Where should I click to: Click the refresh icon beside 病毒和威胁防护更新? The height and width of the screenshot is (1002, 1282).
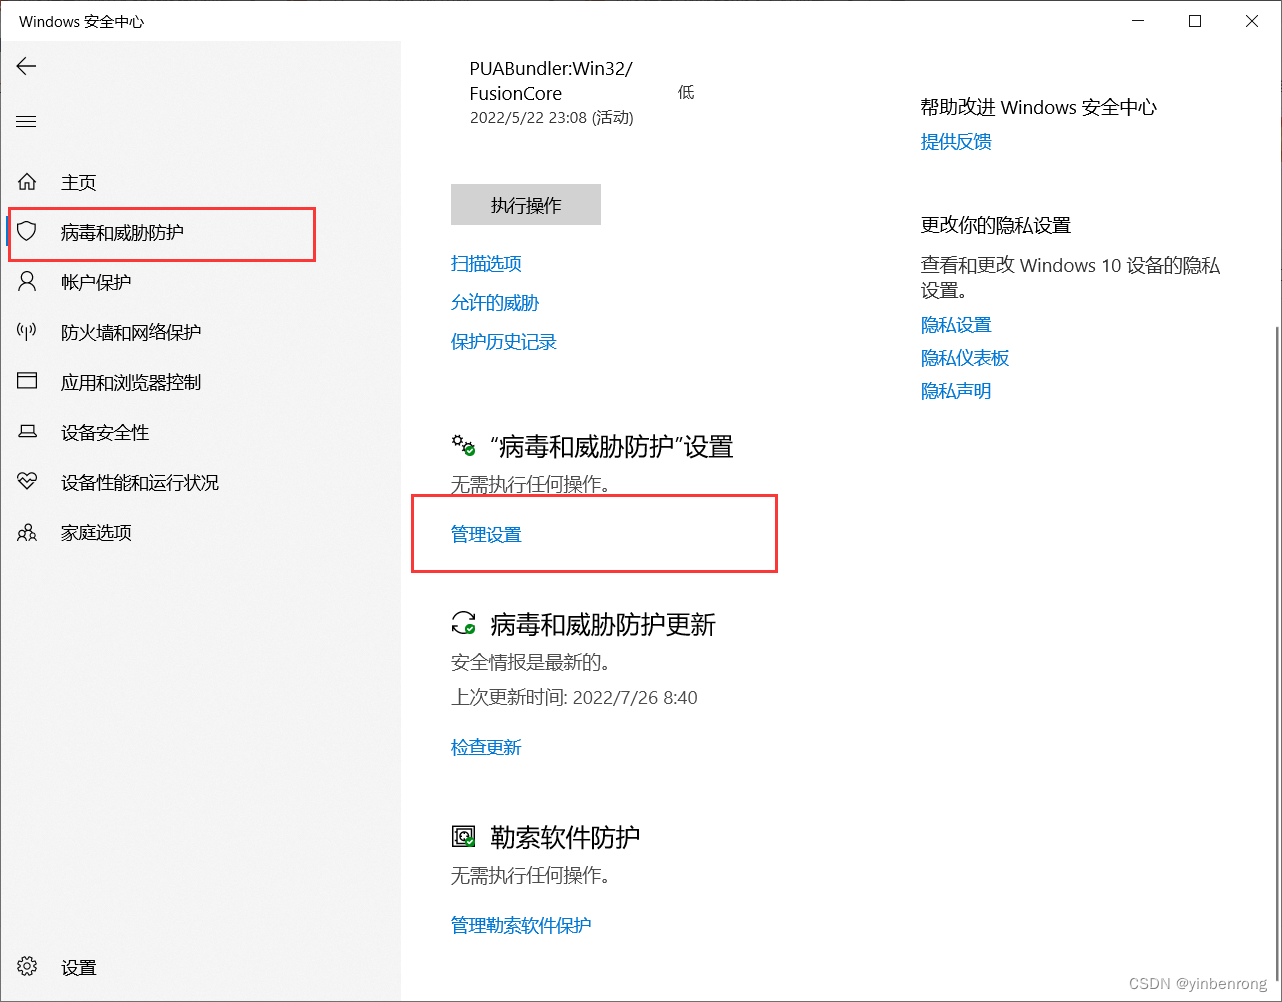pos(463,624)
